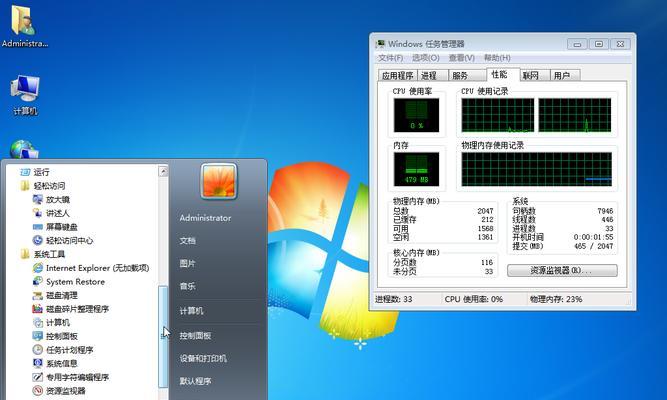Open 文档 in Start menu right pane
This screenshot has height=400, width=667.
tap(187, 241)
